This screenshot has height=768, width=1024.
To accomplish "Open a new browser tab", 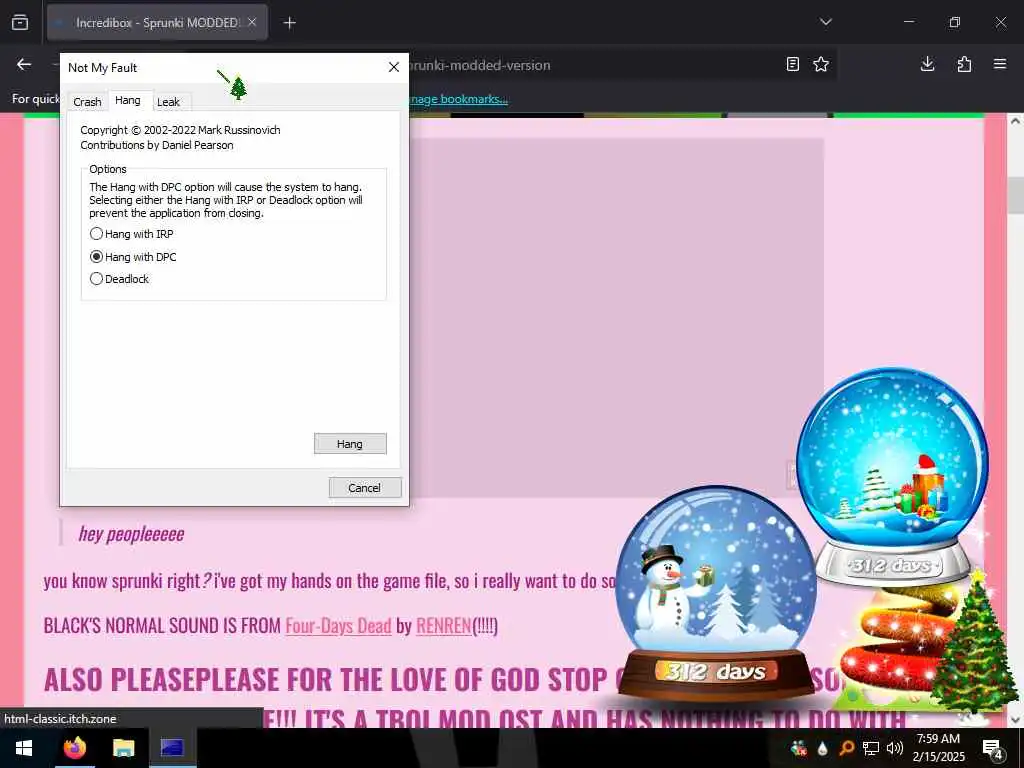I will (289, 23).
